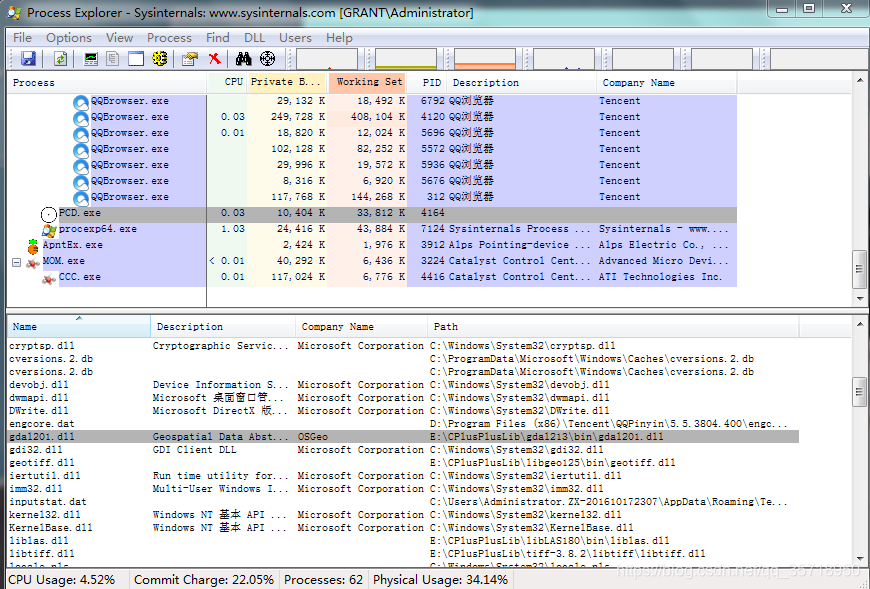870x589 pixels.
Task: Open System Information from the toolbar
Action: (91, 58)
